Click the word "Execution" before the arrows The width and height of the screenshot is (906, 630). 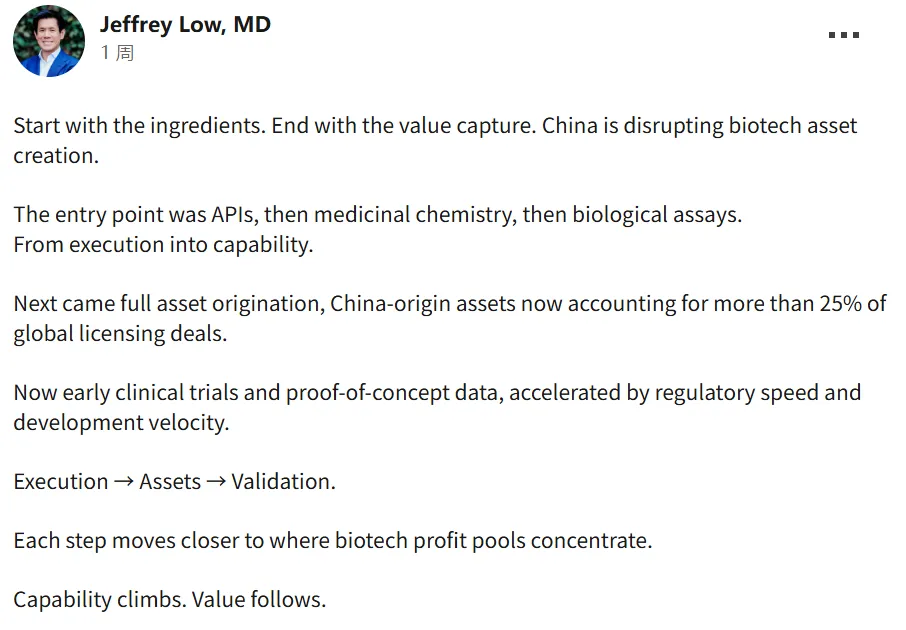(x=60, y=482)
